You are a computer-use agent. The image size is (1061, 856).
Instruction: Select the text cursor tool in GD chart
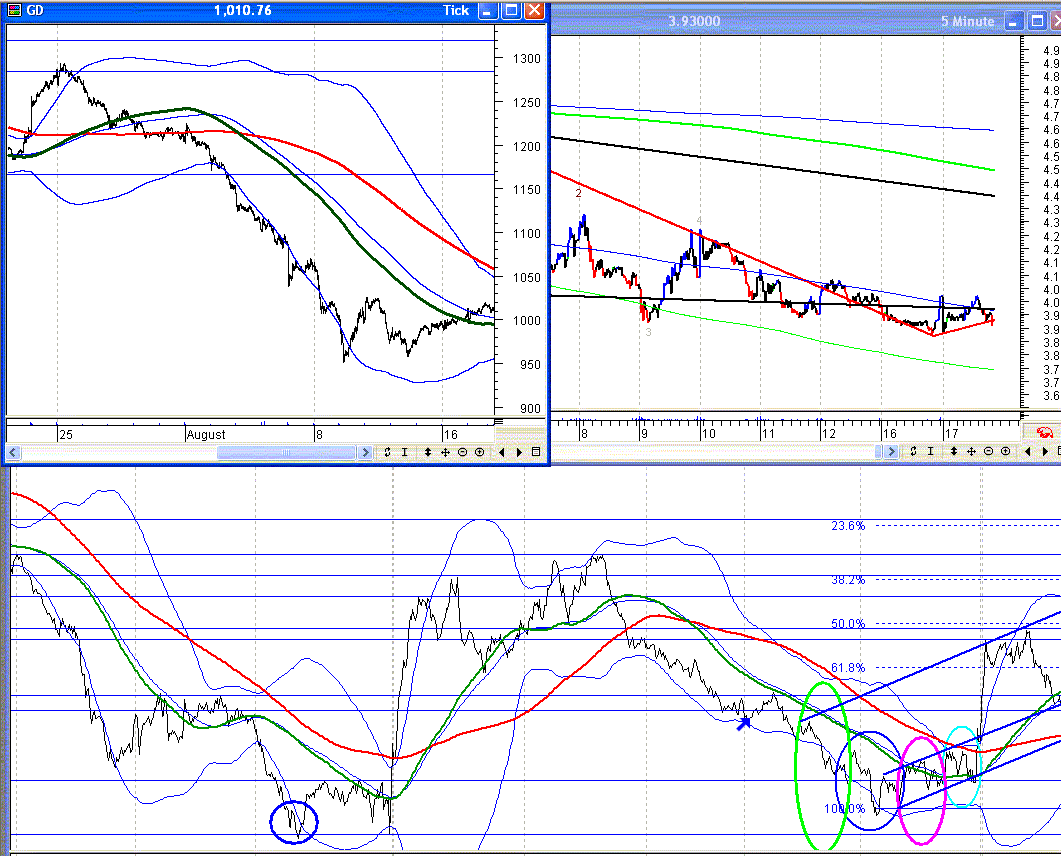coord(405,452)
